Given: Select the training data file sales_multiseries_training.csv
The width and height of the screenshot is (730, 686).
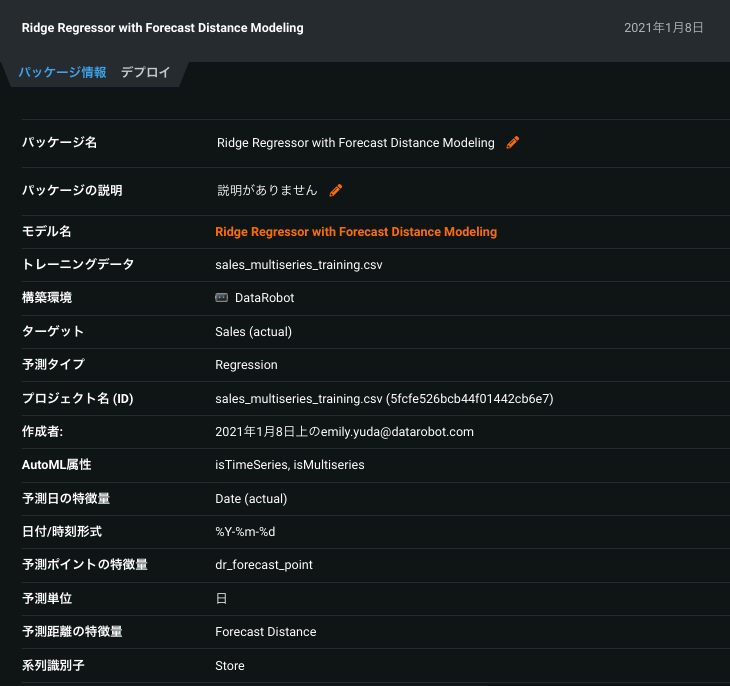Looking at the screenshot, I should coord(299,265).
